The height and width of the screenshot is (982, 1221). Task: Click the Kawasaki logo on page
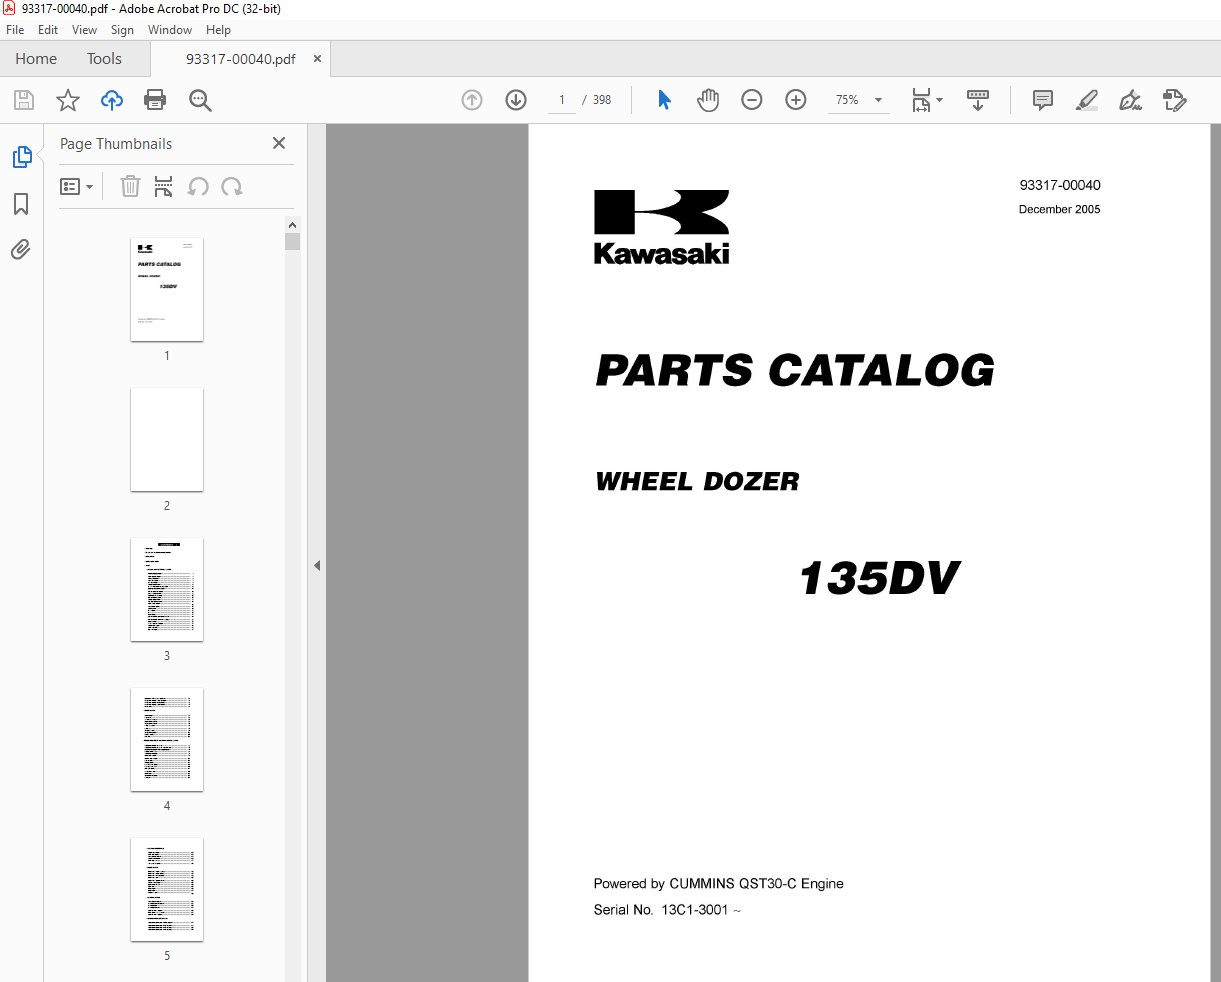662,227
